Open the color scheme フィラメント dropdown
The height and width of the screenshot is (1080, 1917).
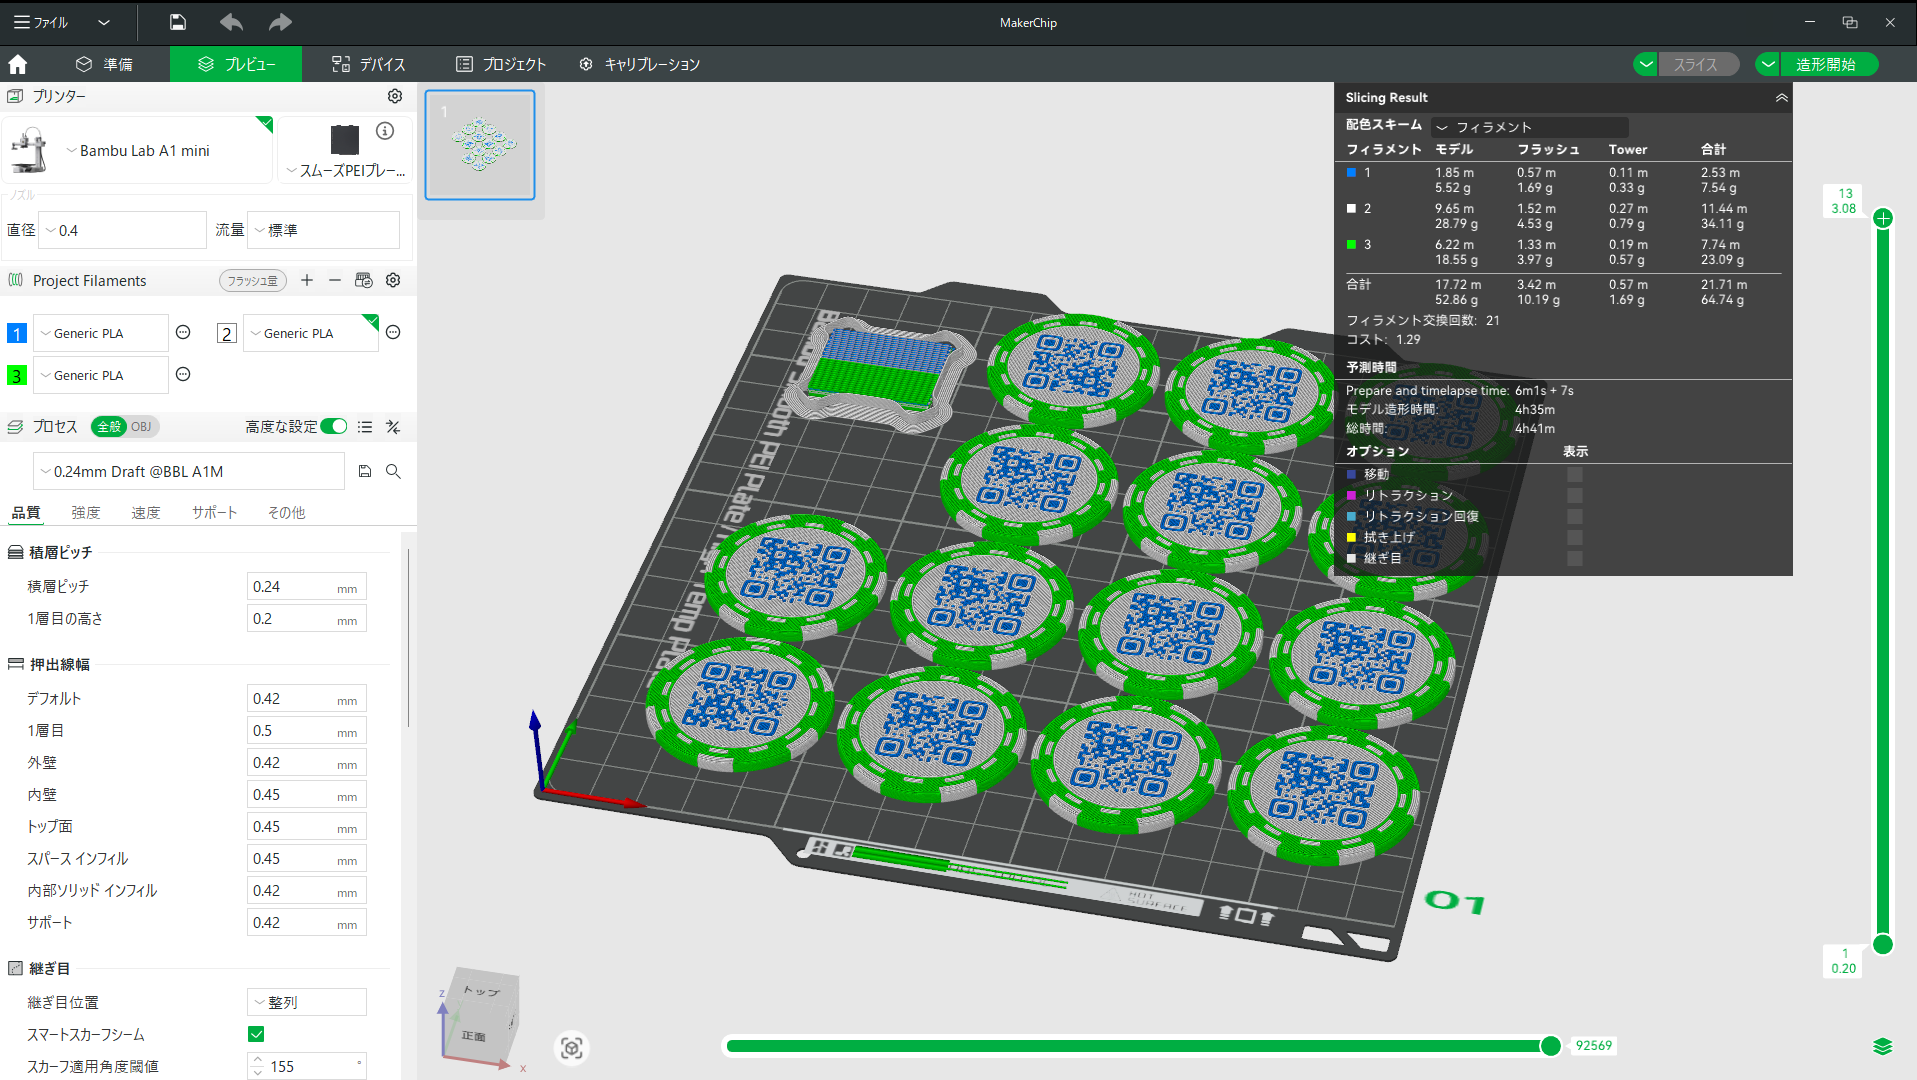pyautogui.click(x=1530, y=127)
